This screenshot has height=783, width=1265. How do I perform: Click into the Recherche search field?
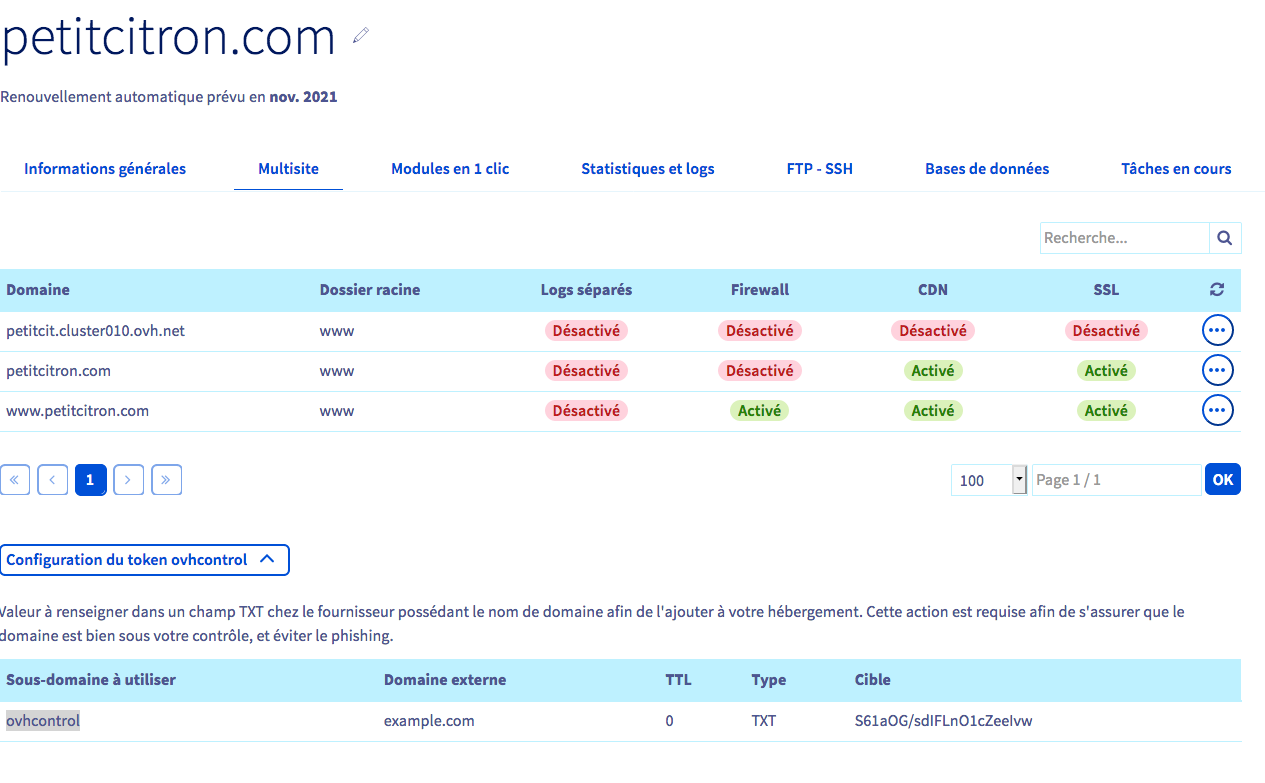tap(1124, 238)
